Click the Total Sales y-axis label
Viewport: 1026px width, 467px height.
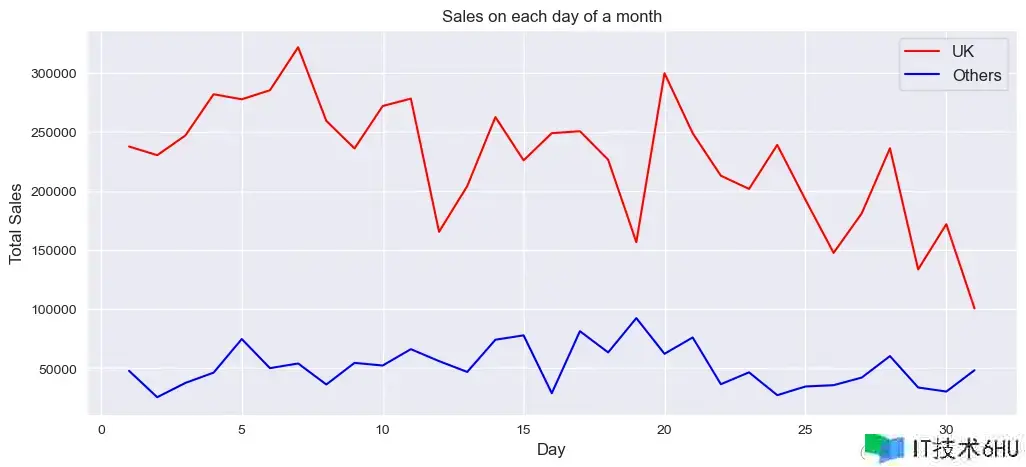(15, 223)
